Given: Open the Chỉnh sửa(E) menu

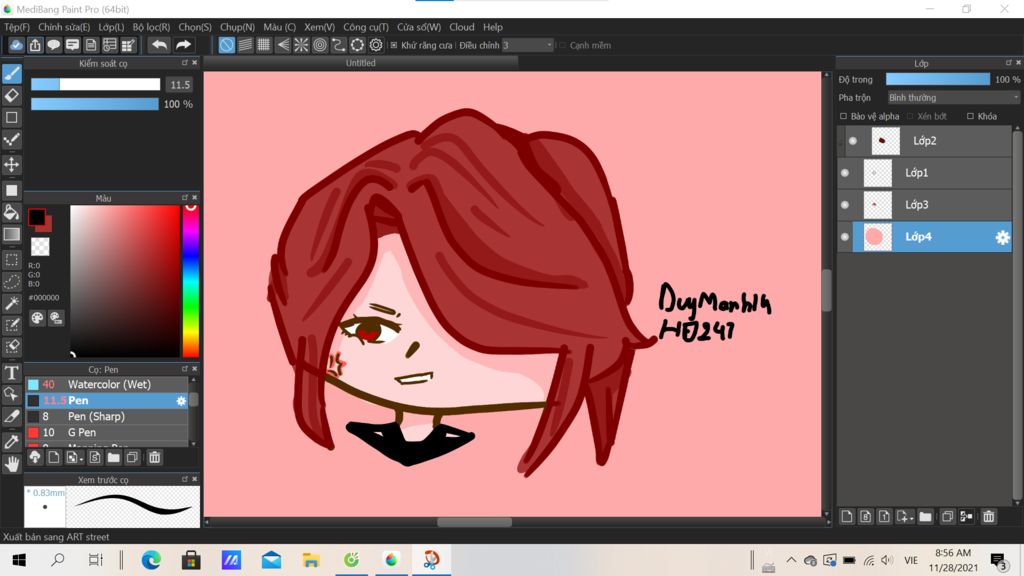Looking at the screenshot, I should [64, 27].
